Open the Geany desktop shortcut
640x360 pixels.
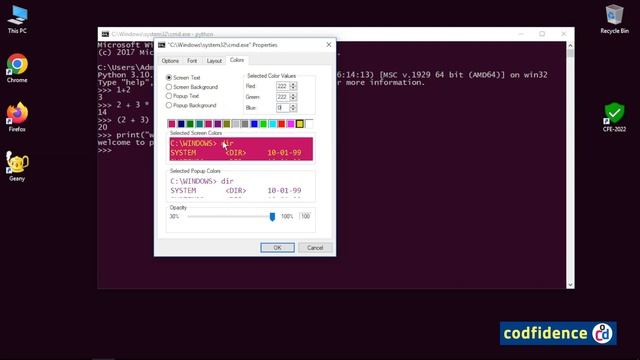[x=17, y=166]
